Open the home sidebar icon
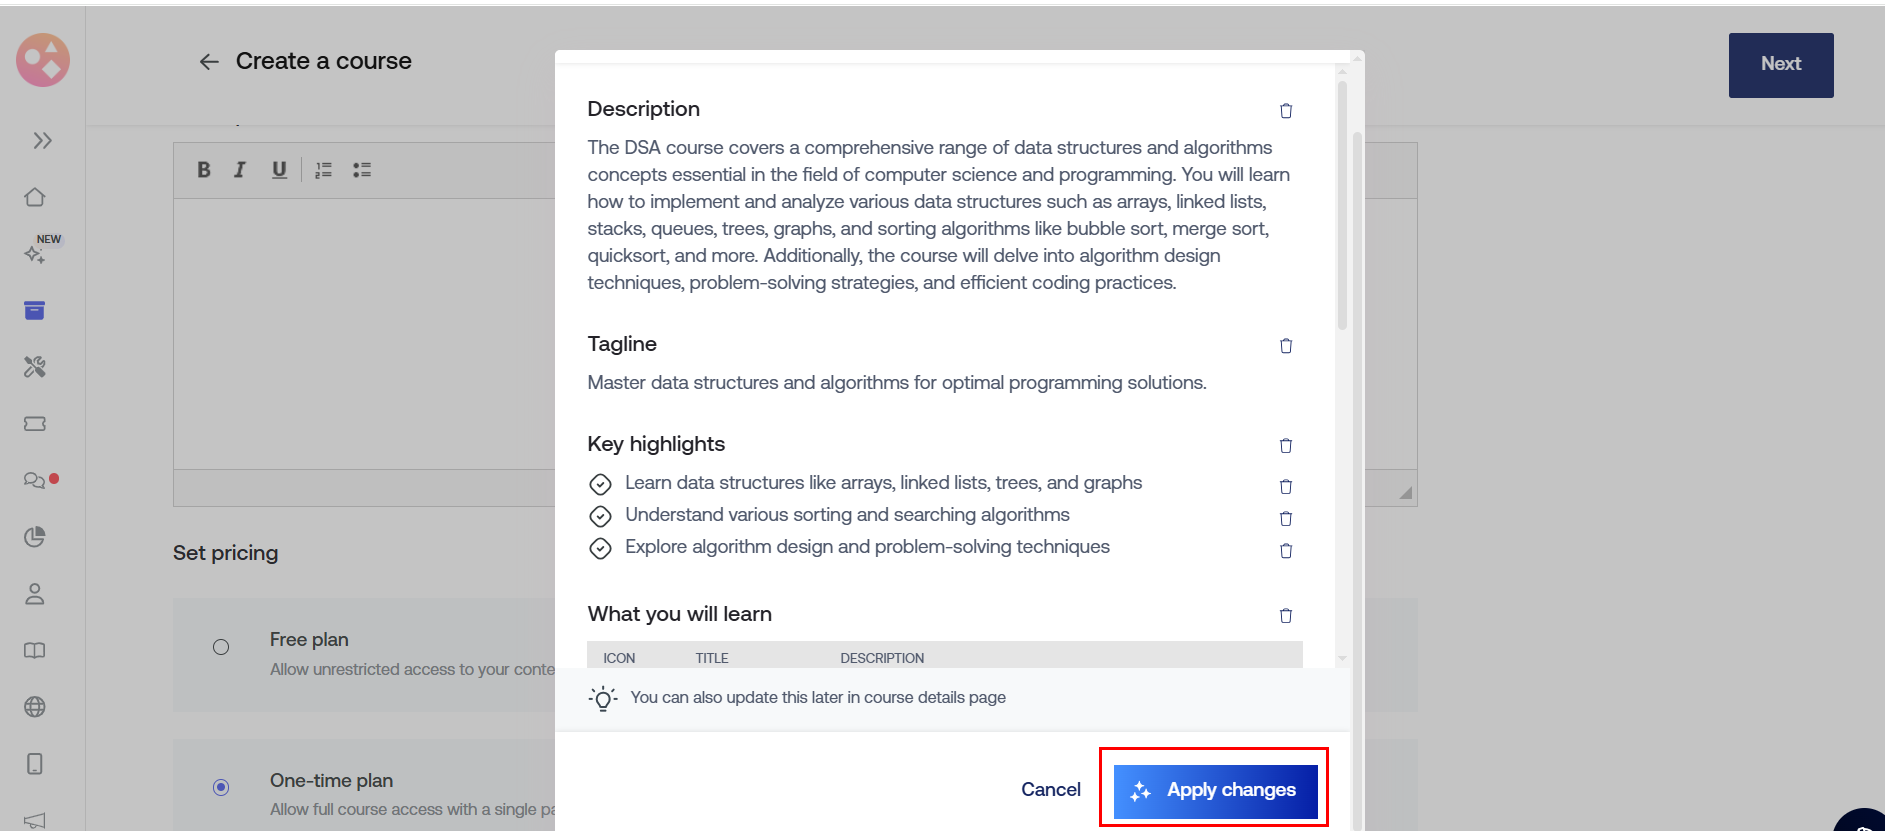The height and width of the screenshot is (831, 1885). 35,197
